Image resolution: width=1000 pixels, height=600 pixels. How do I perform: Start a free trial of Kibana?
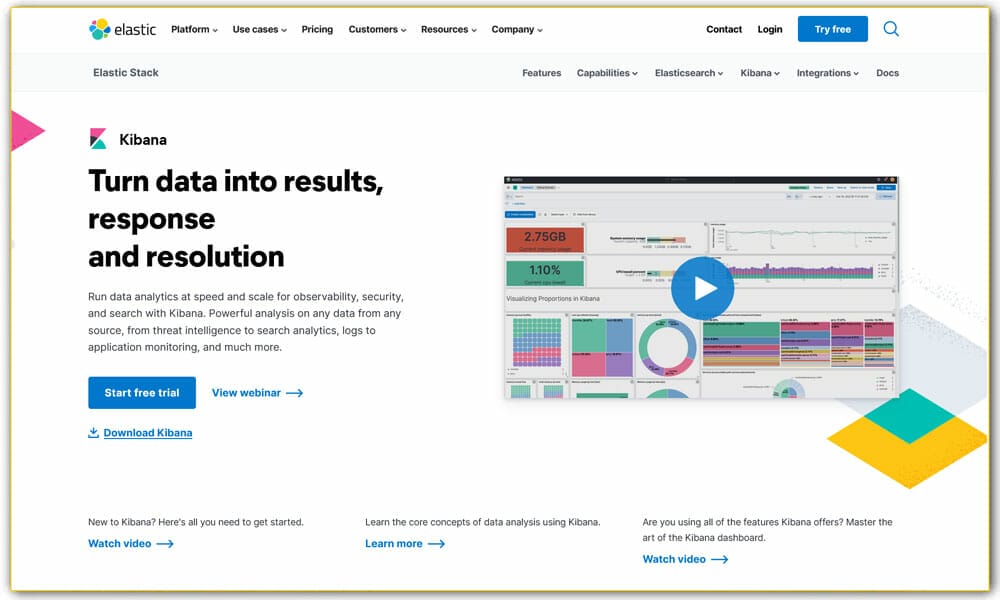click(141, 392)
